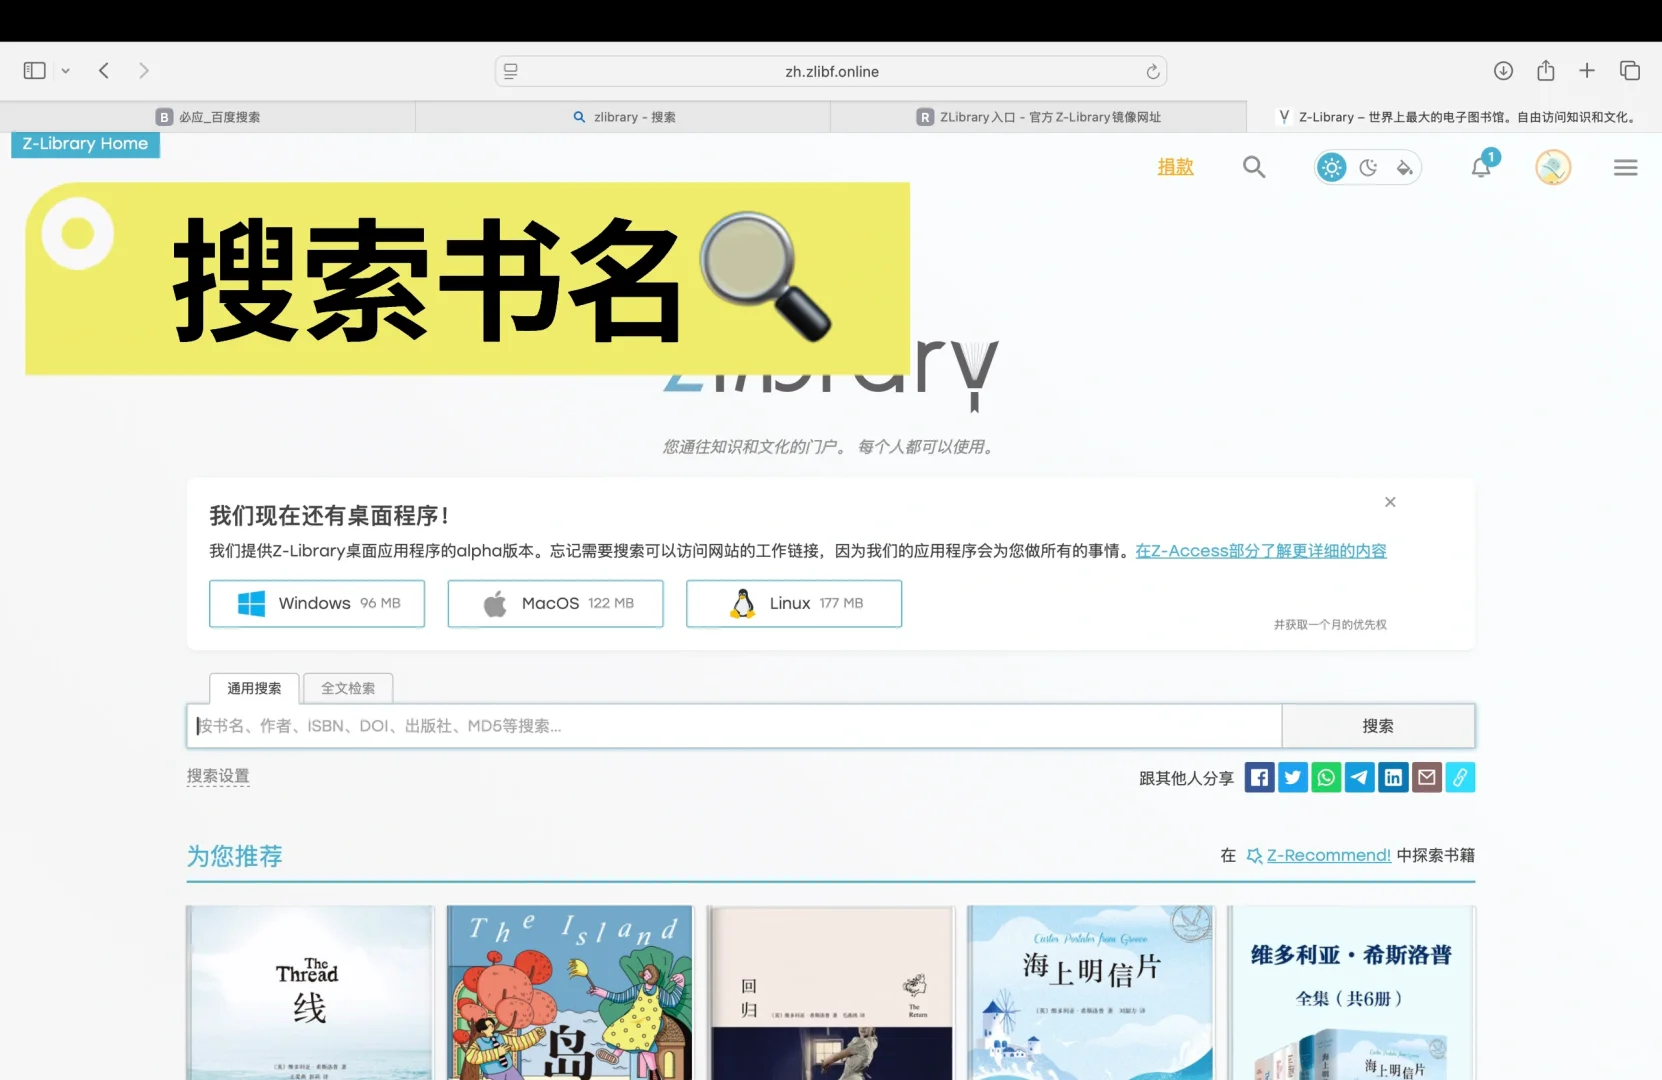The width and height of the screenshot is (1662, 1080).
Task: Select the Z-Library 世界上最大的电子图书馆 tab
Action: 1455,117
